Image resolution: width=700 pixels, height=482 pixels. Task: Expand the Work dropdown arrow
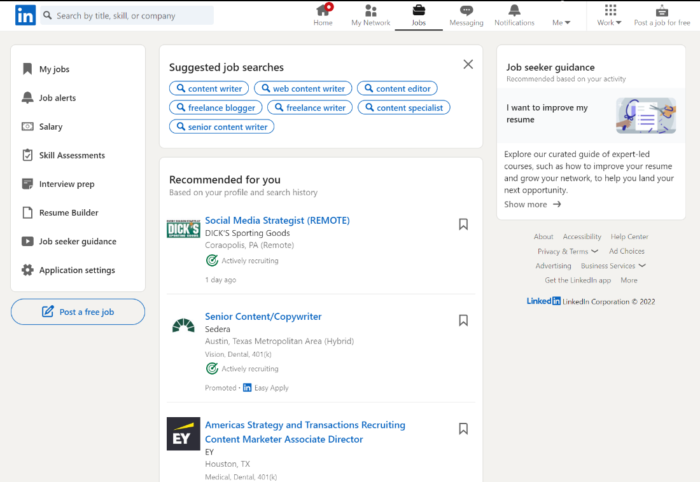tap(618, 22)
